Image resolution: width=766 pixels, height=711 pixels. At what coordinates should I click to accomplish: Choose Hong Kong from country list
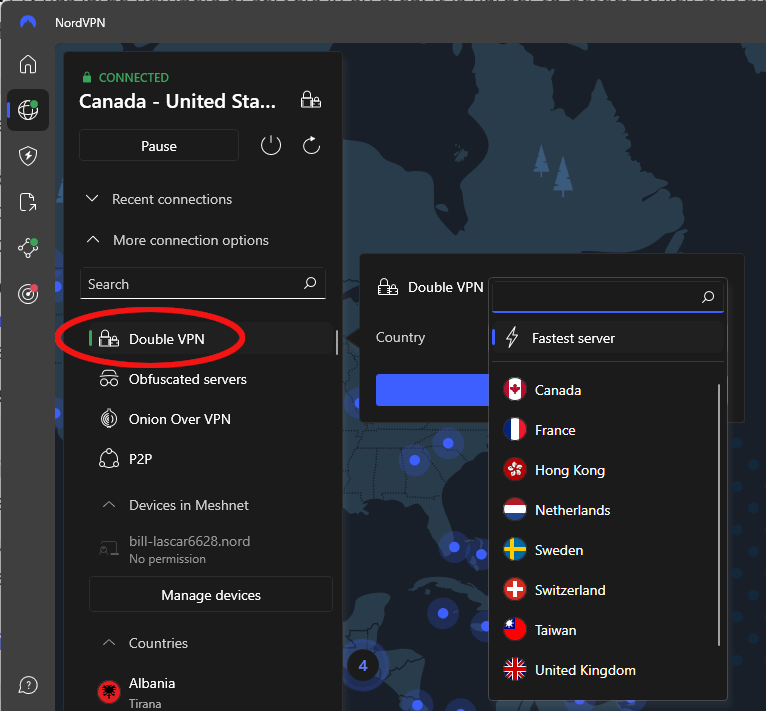pos(605,470)
